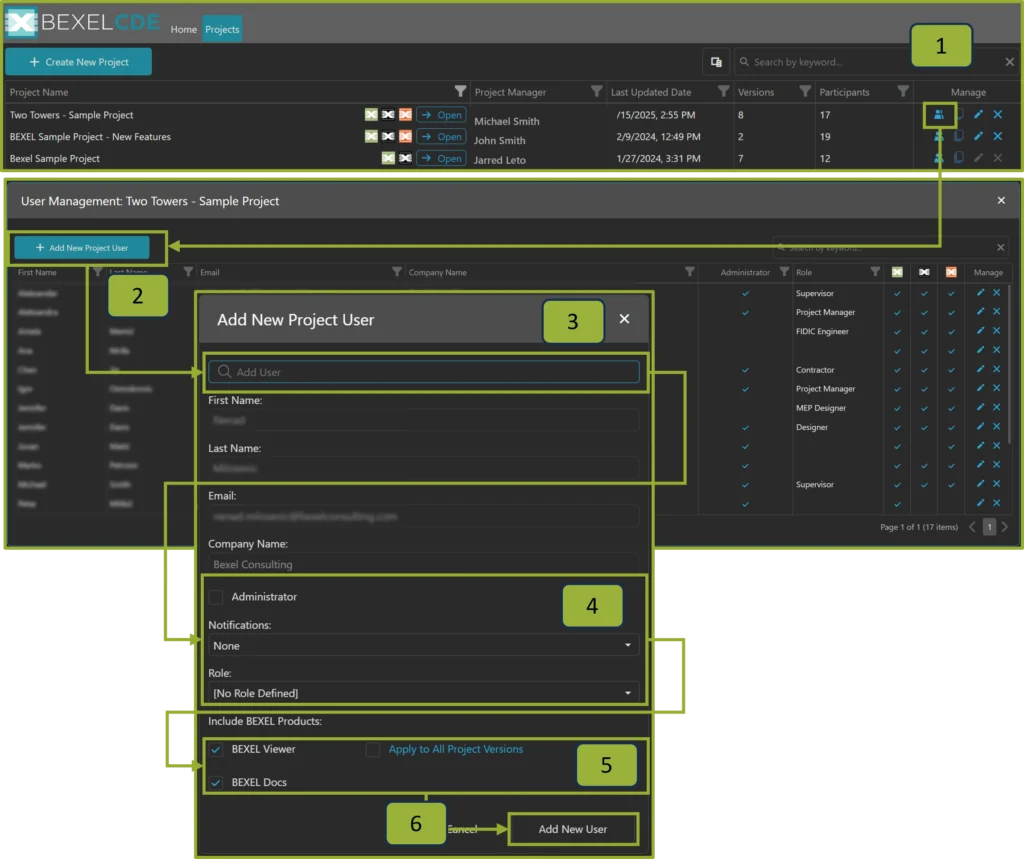Click Add New Project User
Screen dimensions: 1024x859
pos(82,248)
